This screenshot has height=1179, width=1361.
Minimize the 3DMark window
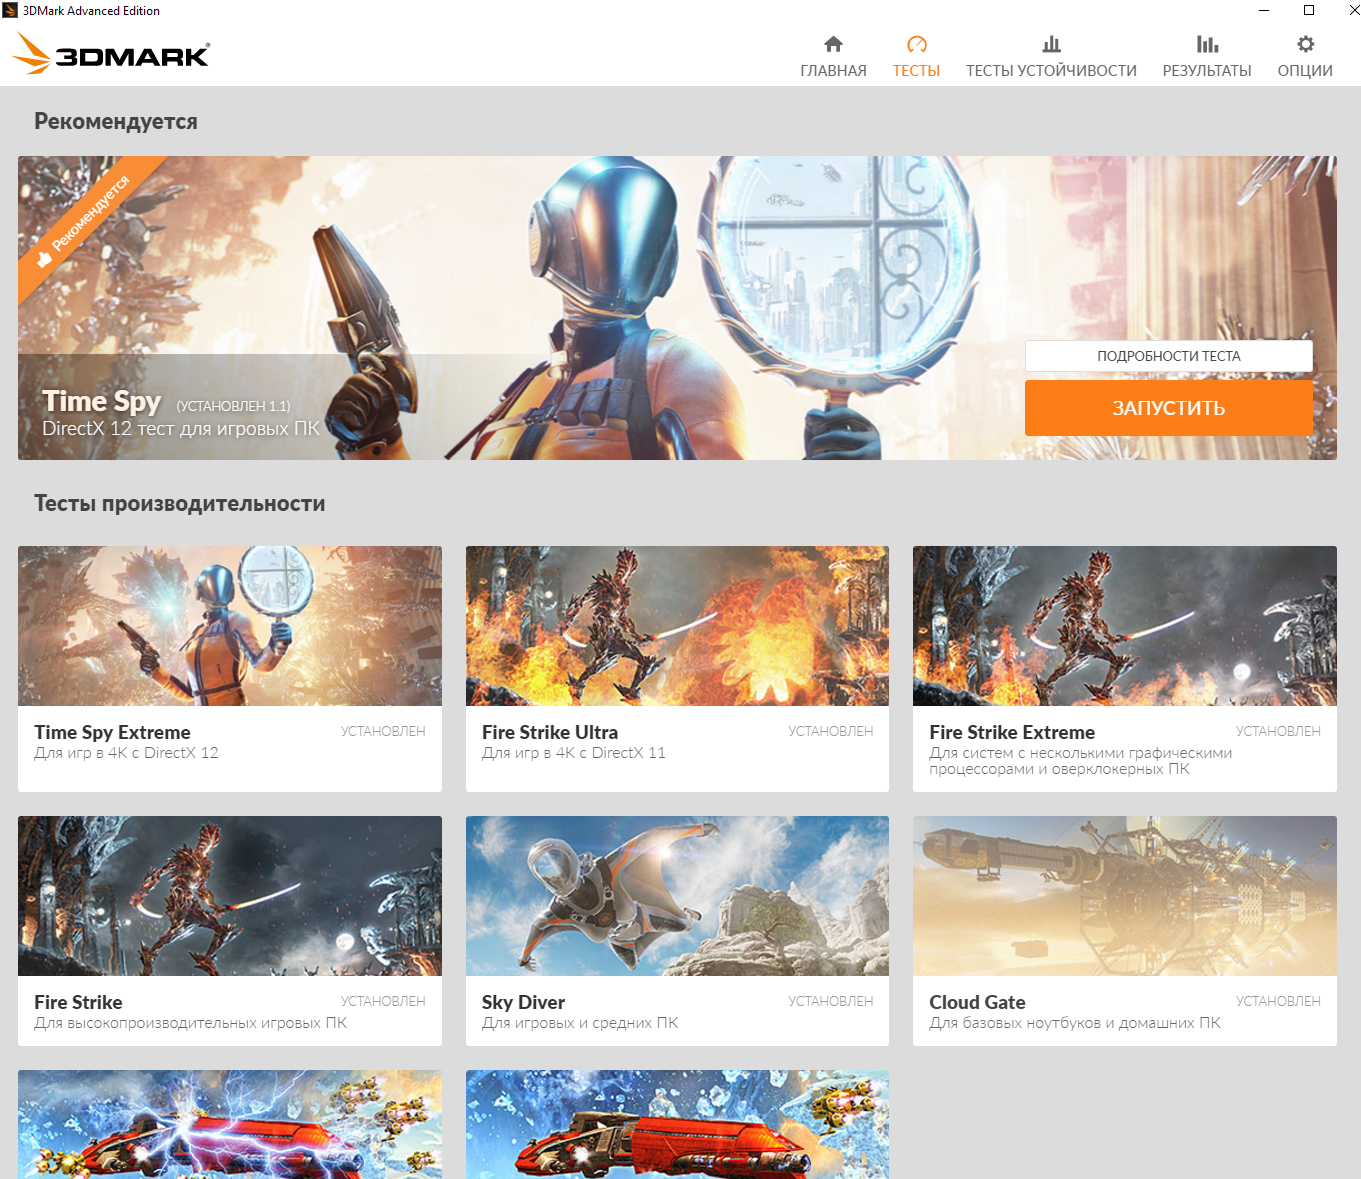[1264, 10]
